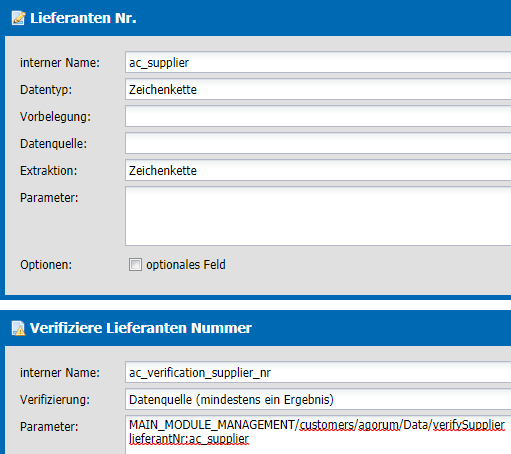
Task: Click the edit pencil icon beside Lieferanten Nr.
Action: point(19,18)
